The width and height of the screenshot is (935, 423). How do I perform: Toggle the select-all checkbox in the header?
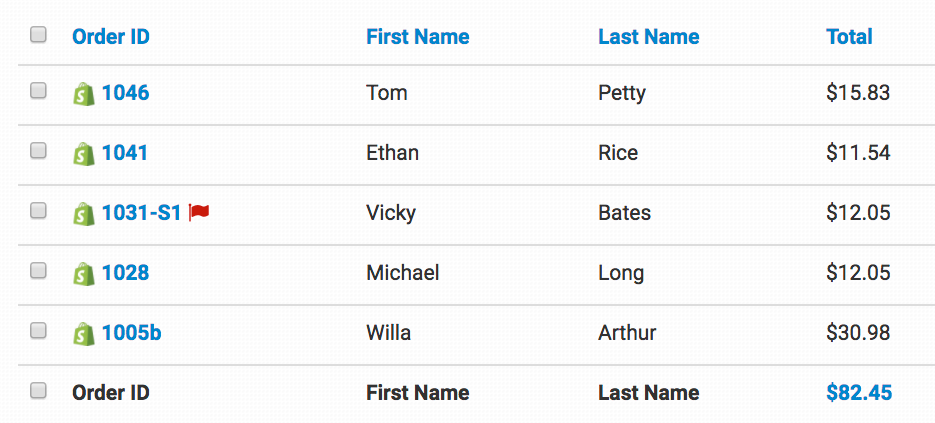(38, 35)
